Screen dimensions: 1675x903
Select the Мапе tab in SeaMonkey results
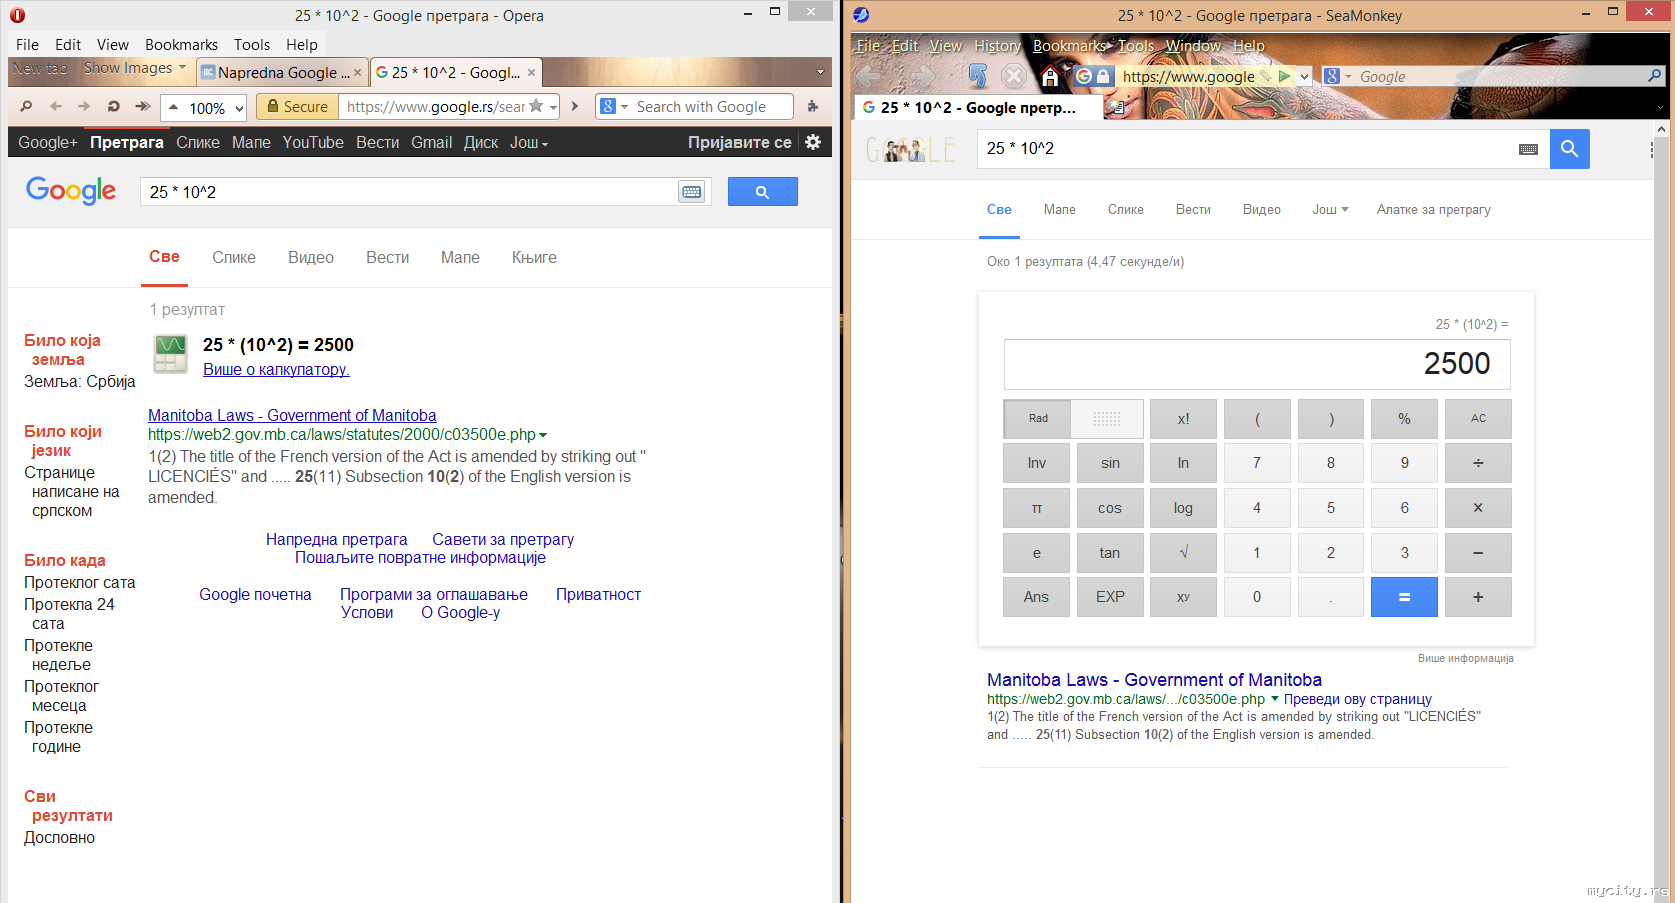[1059, 209]
